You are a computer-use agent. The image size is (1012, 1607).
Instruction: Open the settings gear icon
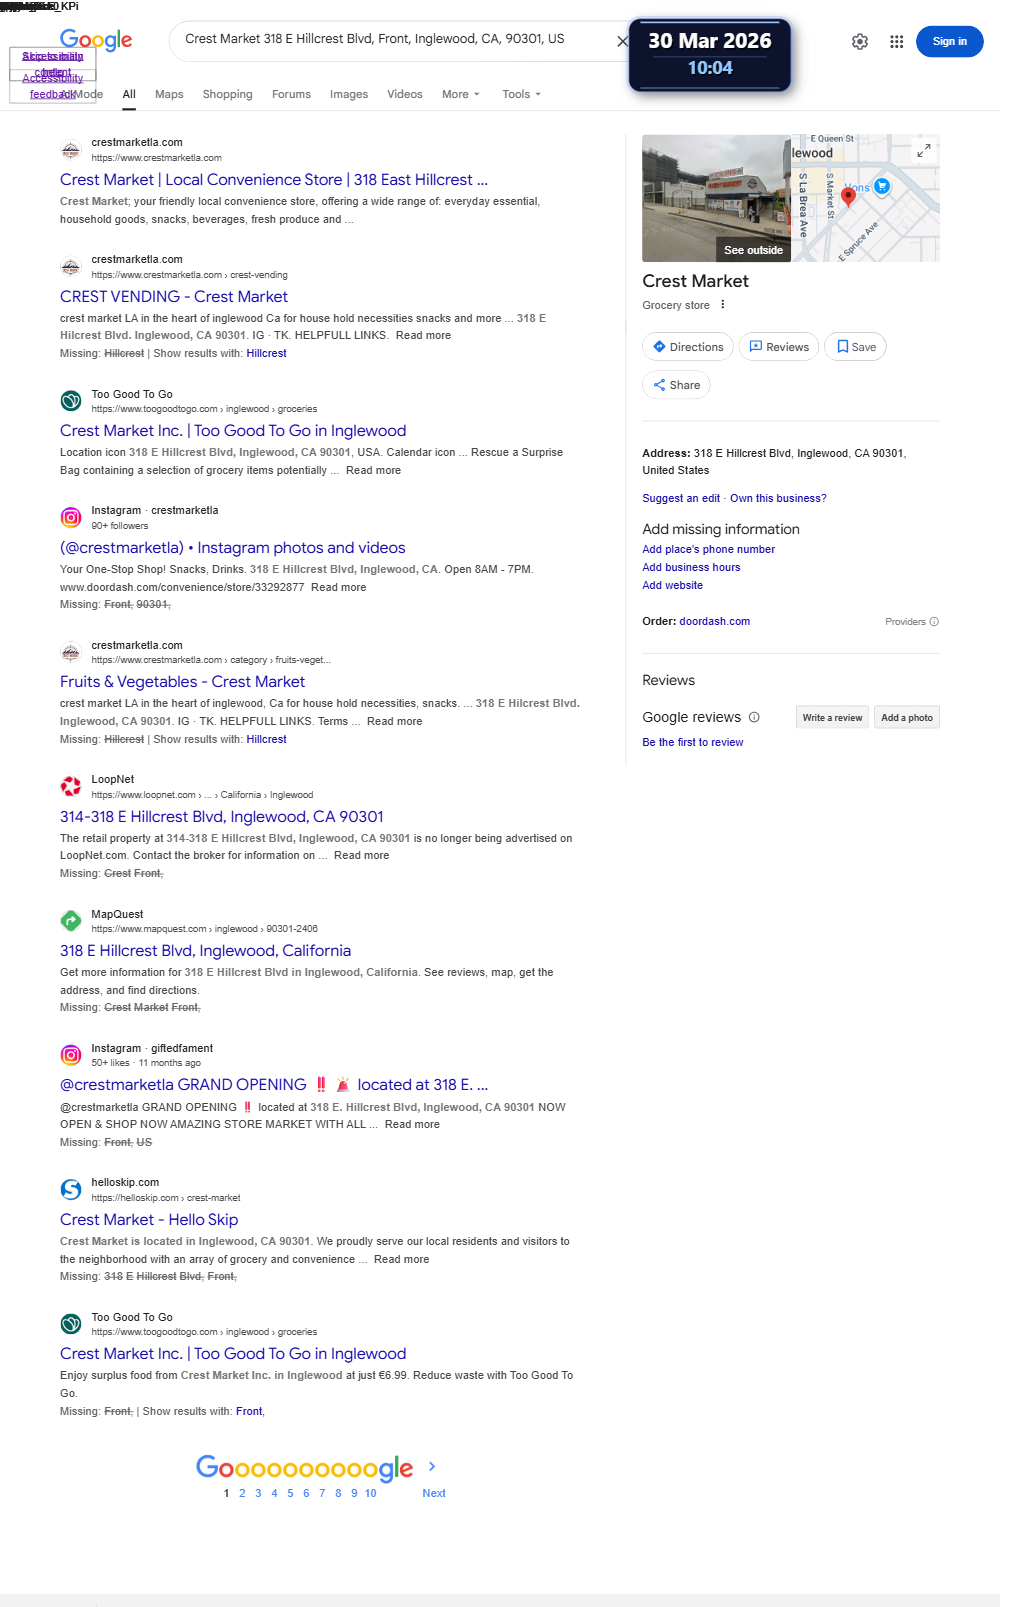click(x=860, y=42)
